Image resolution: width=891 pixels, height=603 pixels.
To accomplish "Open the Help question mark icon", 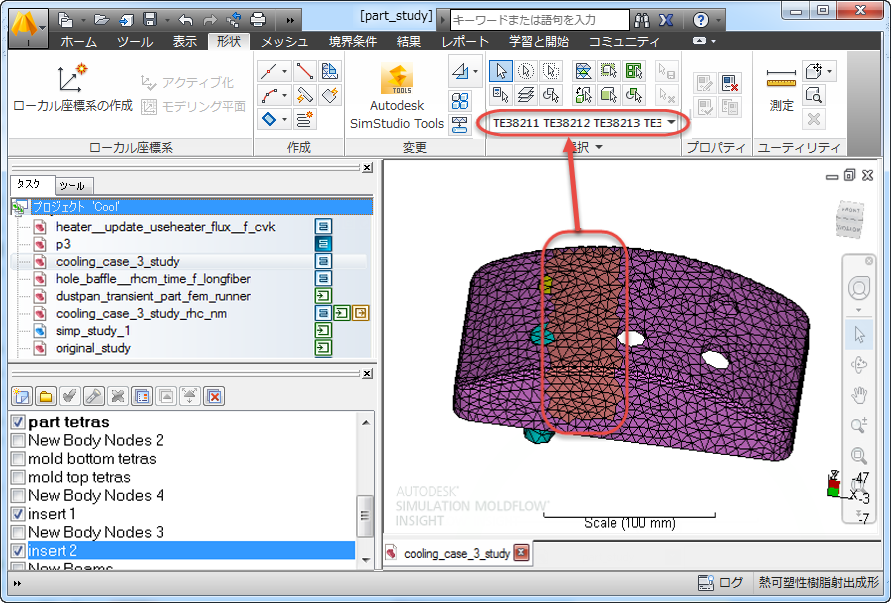I will [701, 20].
